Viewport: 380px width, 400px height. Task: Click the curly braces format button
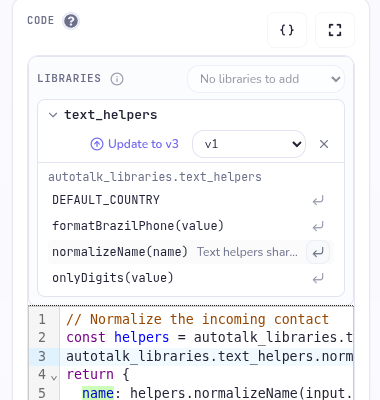point(287,30)
